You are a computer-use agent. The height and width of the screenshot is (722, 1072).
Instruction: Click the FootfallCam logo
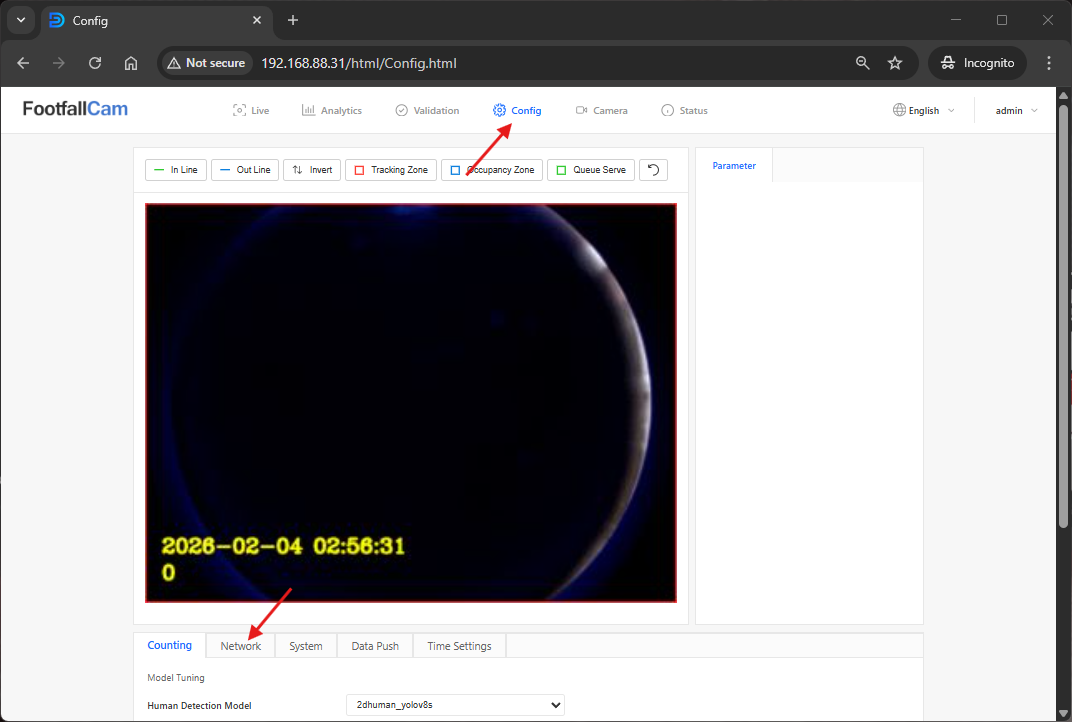(76, 109)
